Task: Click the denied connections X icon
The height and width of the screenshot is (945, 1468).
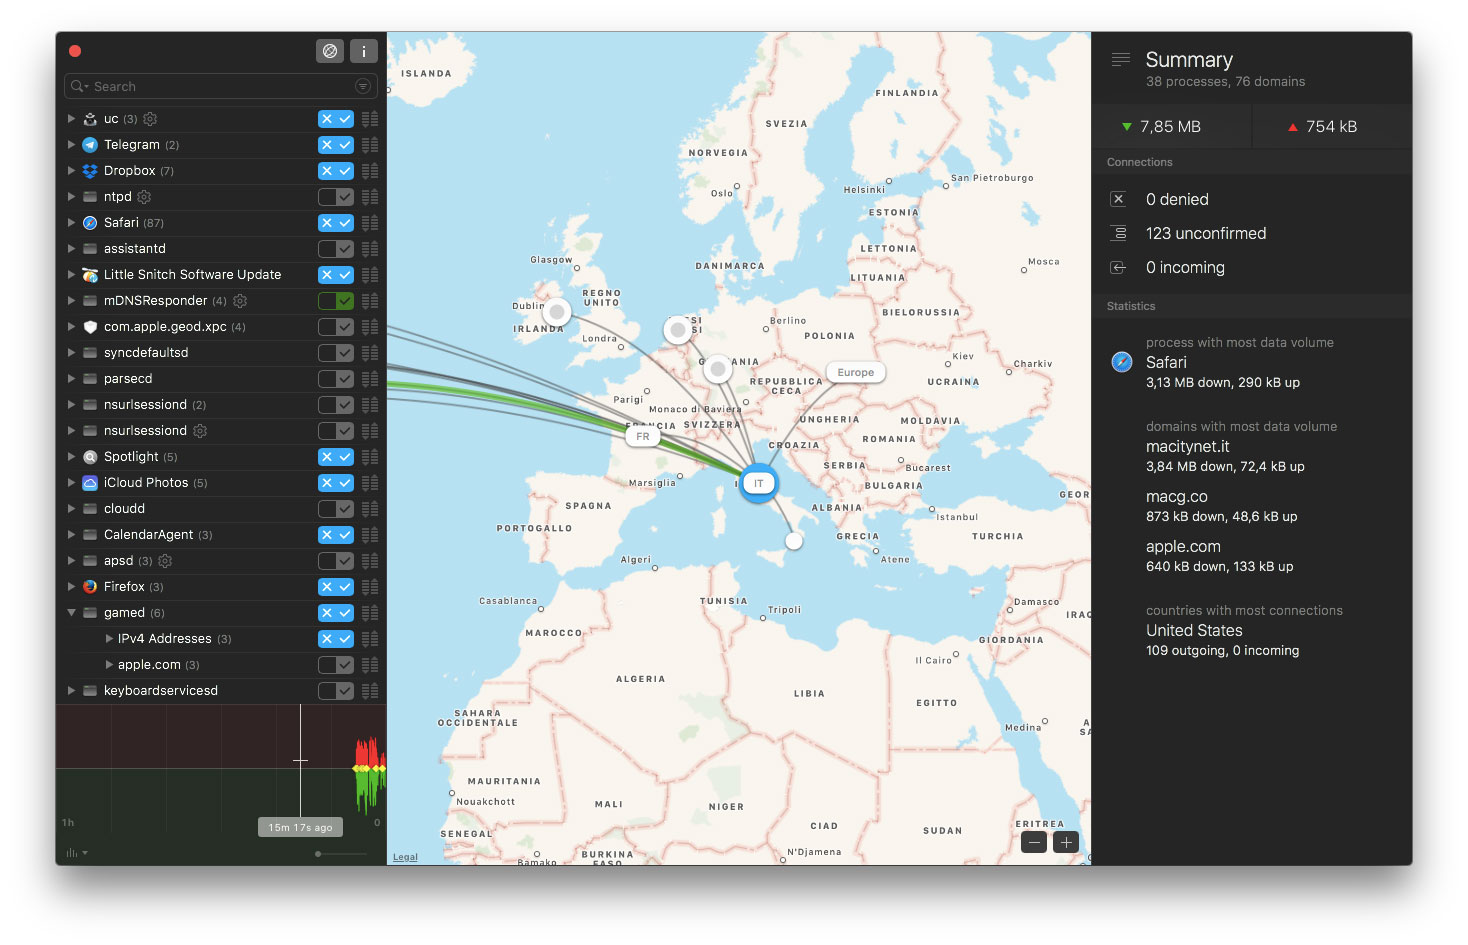Action: tap(1119, 199)
